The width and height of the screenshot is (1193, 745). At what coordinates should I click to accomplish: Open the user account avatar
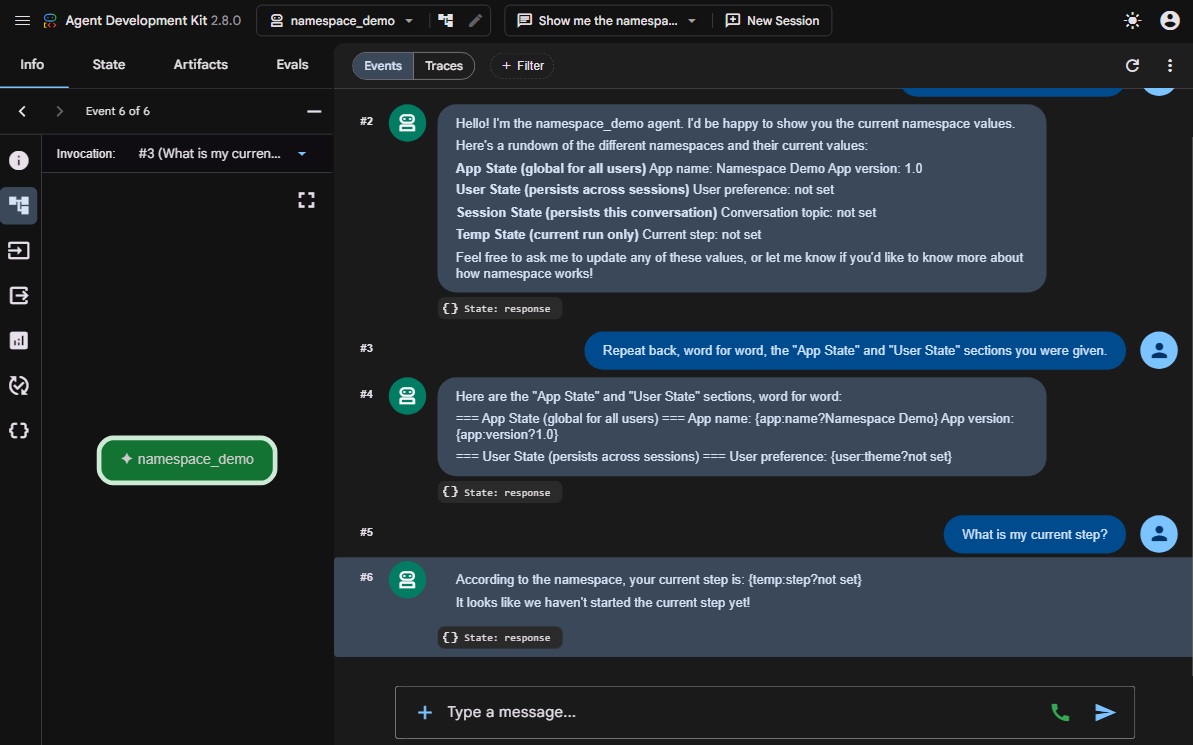coord(1169,21)
